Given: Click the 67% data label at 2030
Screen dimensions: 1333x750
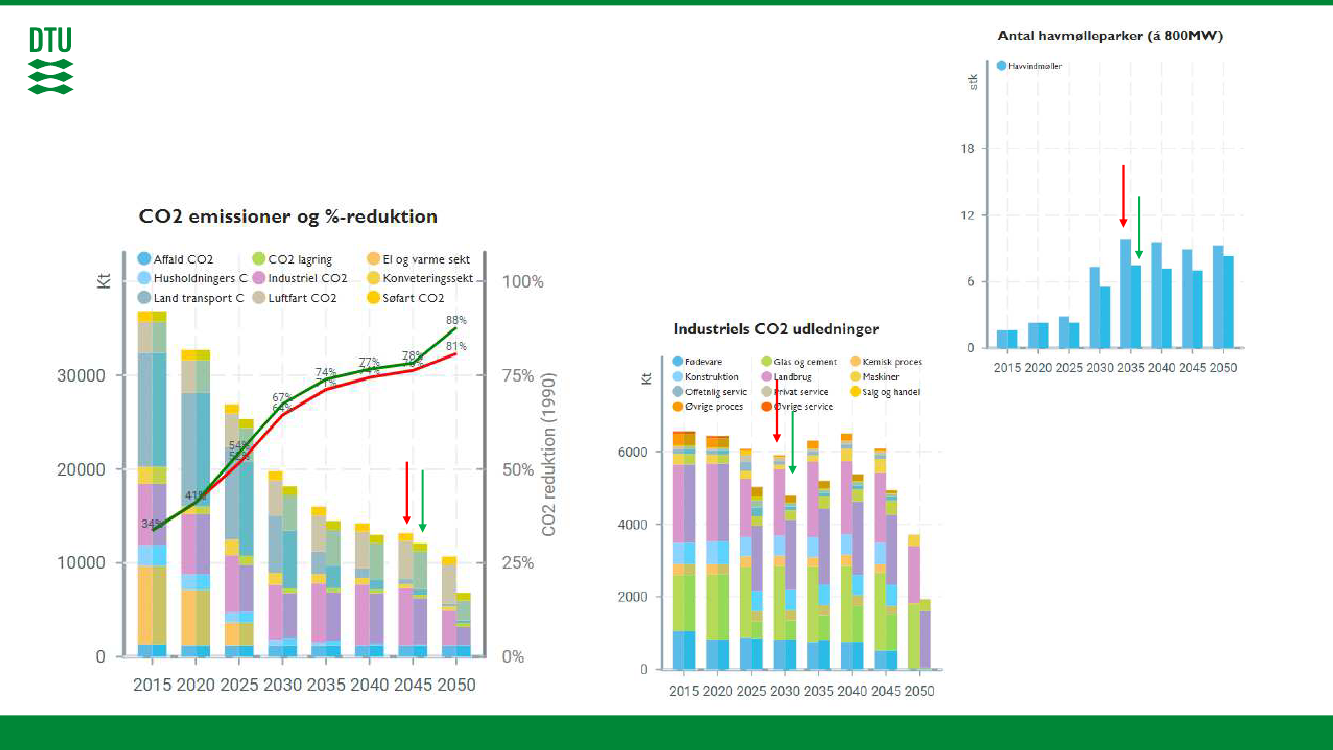Looking at the screenshot, I should (x=281, y=397).
